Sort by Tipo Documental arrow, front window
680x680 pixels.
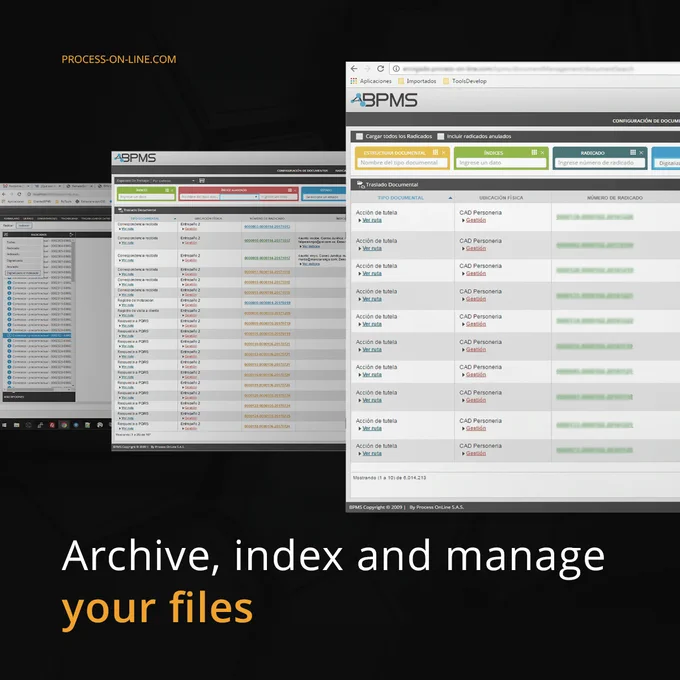(x=450, y=198)
